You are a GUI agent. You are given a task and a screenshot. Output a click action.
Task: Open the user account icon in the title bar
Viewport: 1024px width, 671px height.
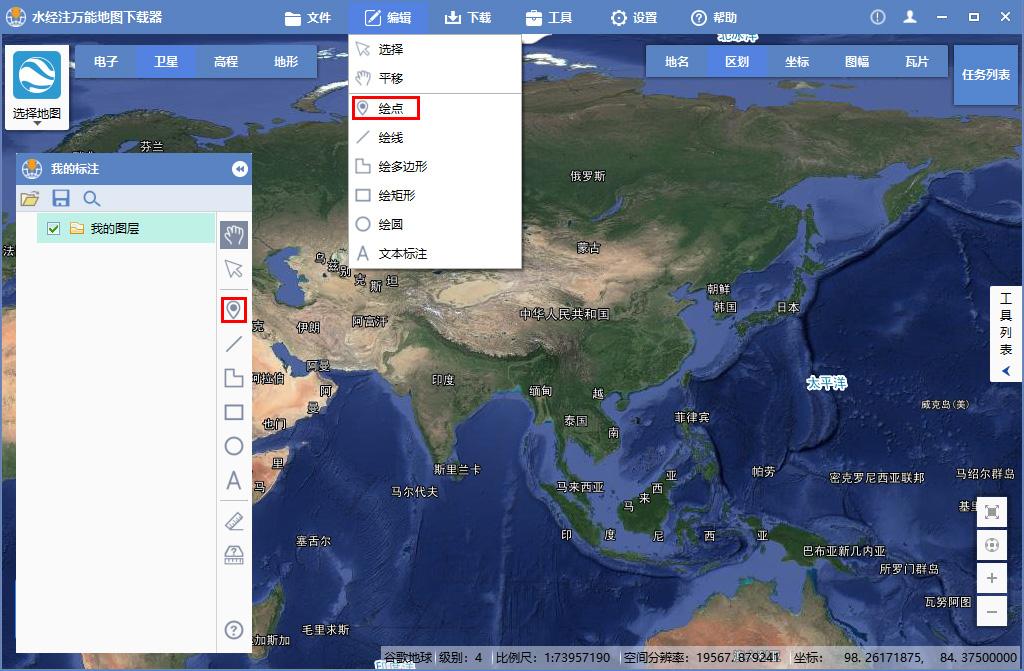[910, 18]
